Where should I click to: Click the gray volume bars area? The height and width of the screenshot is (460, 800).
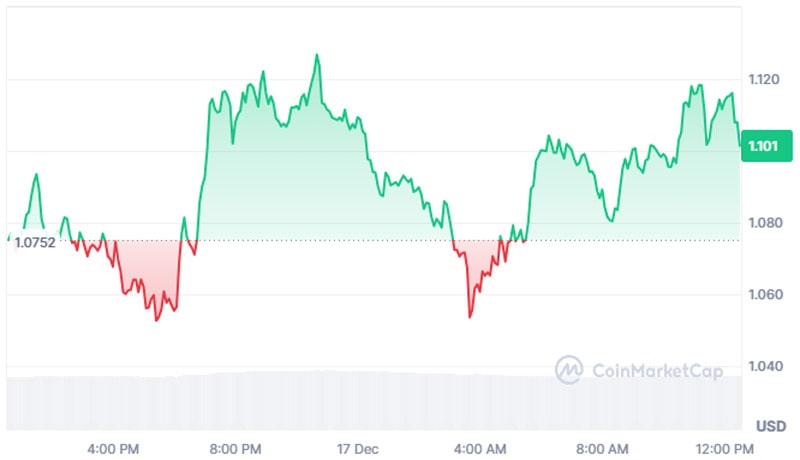pyautogui.click(x=370, y=400)
